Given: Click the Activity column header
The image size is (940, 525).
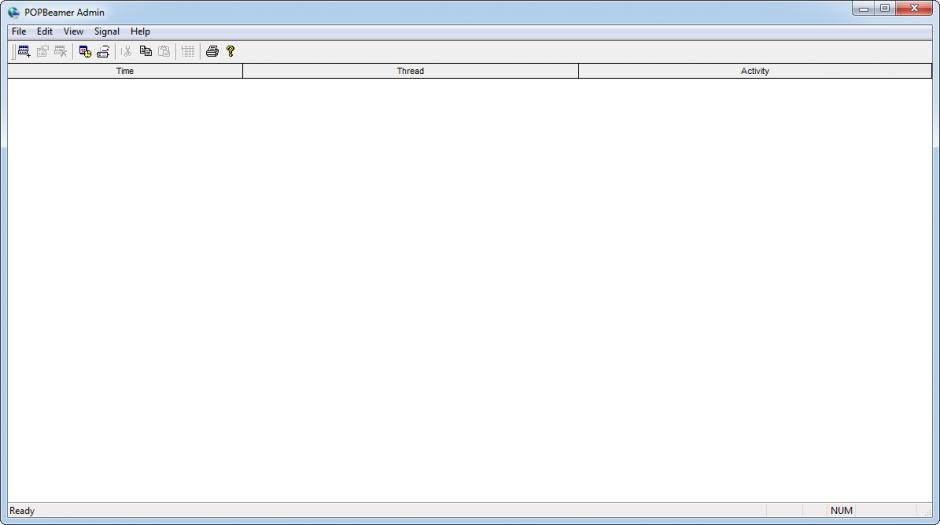Looking at the screenshot, I should click(x=755, y=71).
